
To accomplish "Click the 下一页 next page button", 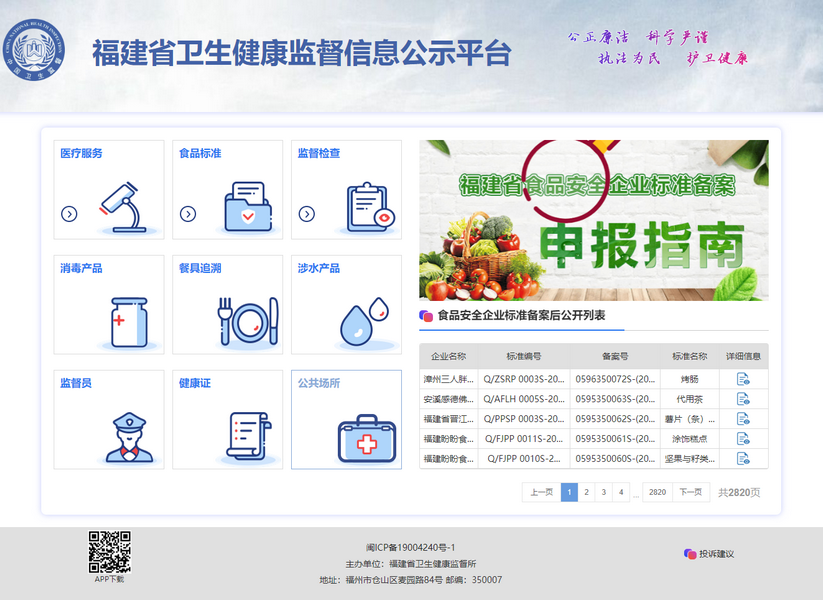I will [x=690, y=492].
